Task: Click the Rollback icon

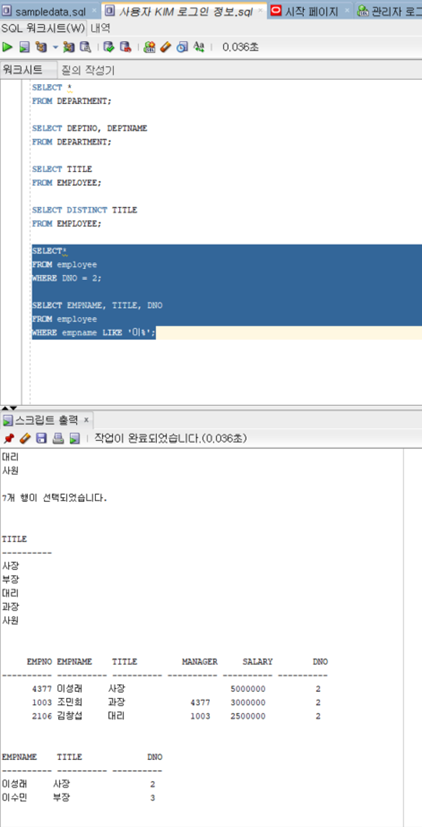Action: point(125,47)
